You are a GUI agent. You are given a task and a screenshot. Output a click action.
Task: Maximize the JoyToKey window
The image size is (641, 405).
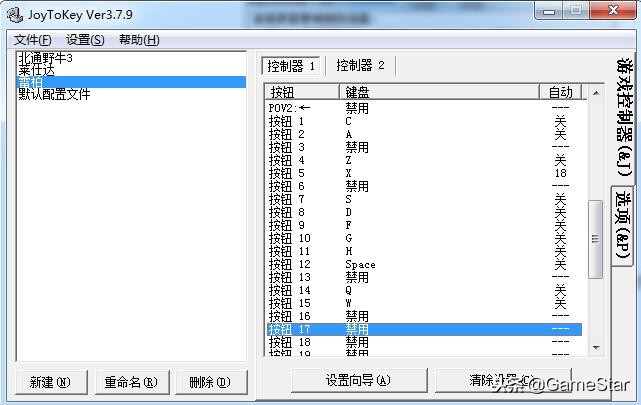576,10
